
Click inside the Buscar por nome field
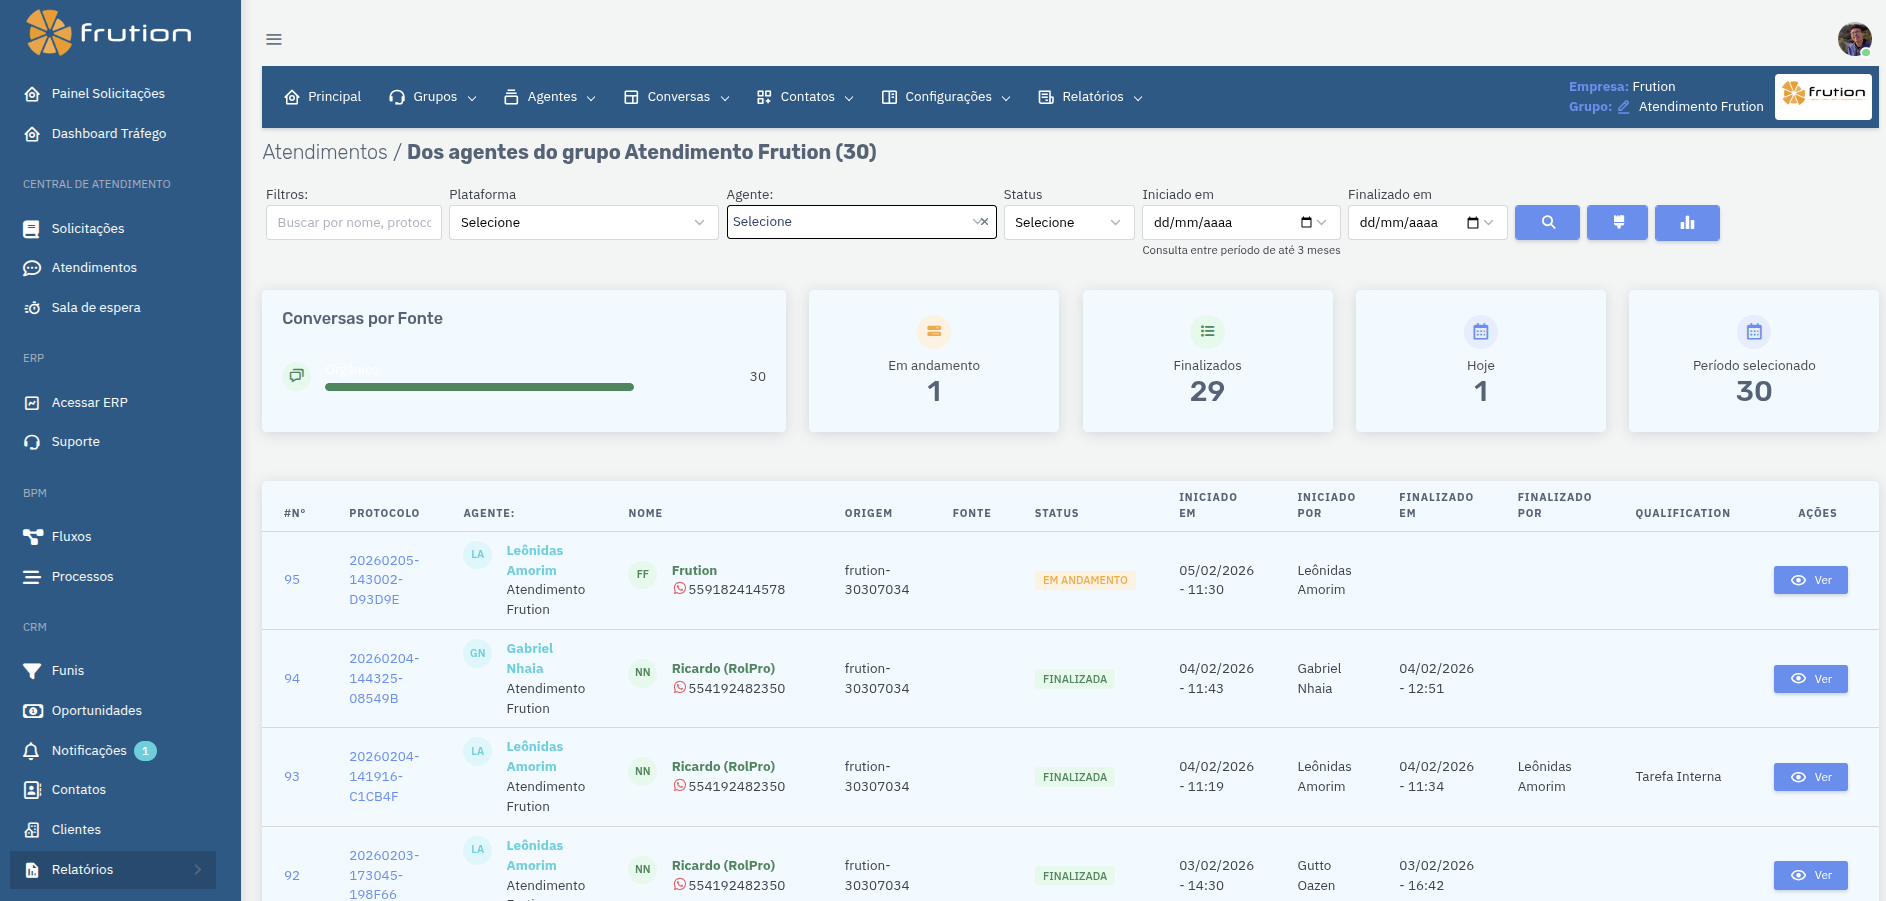353,222
